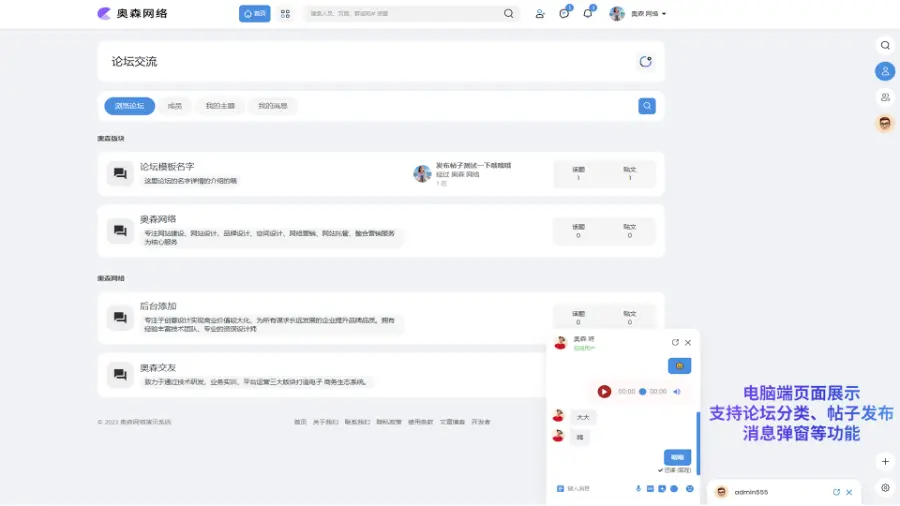Click the 关于我们 footer link
The width and height of the screenshot is (900, 506).
tap(326, 422)
